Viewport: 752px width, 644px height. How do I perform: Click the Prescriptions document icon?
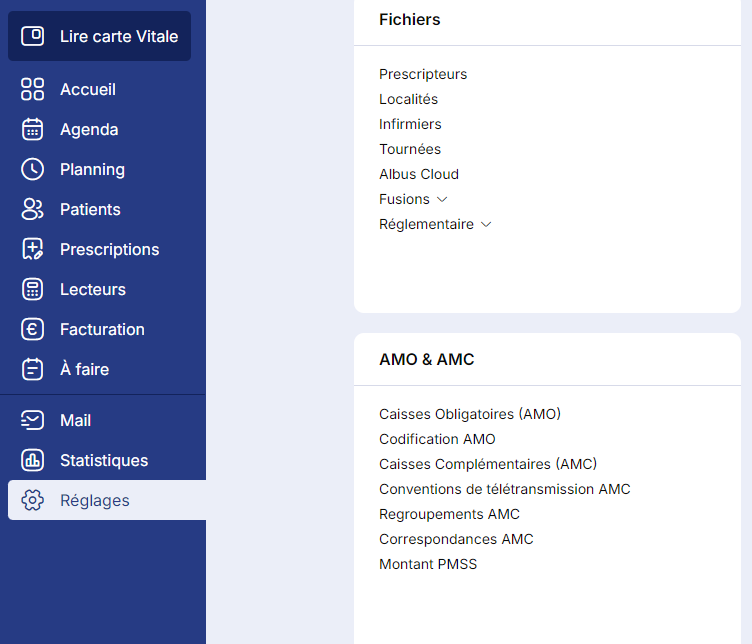tap(33, 249)
